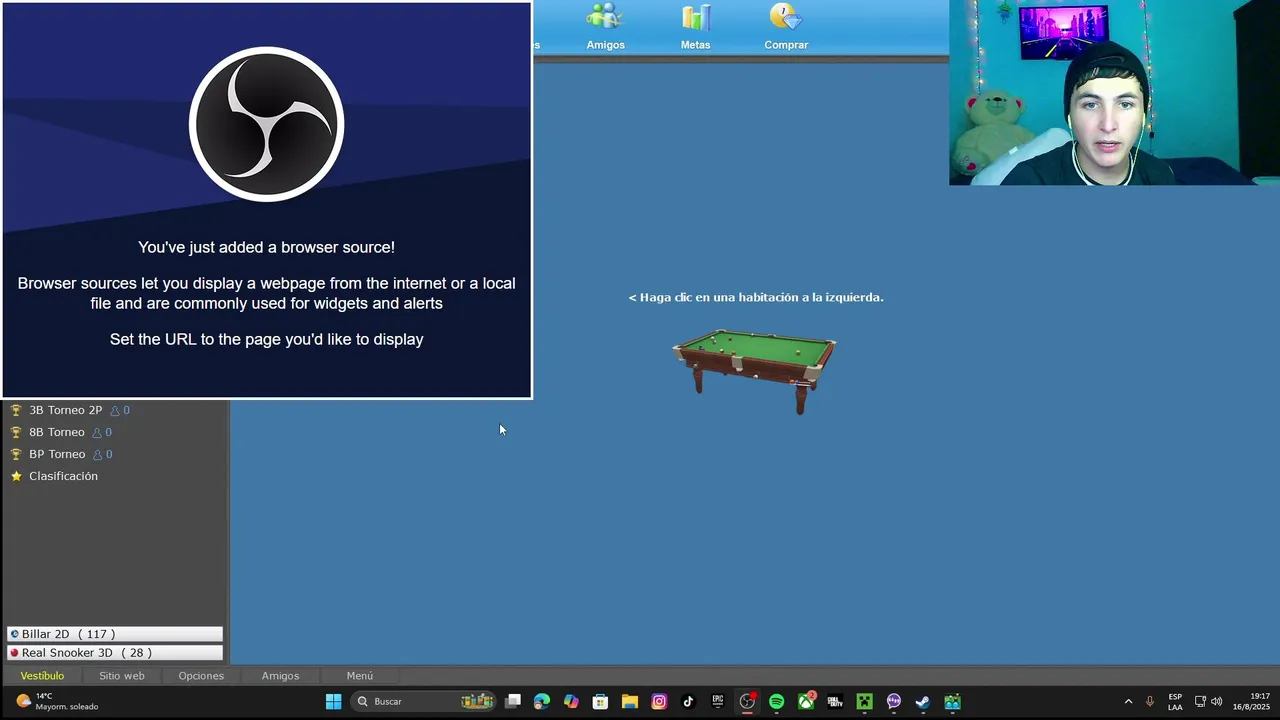This screenshot has height=720, width=1280.
Task: Open Steam from taskbar
Action: pos(923,702)
